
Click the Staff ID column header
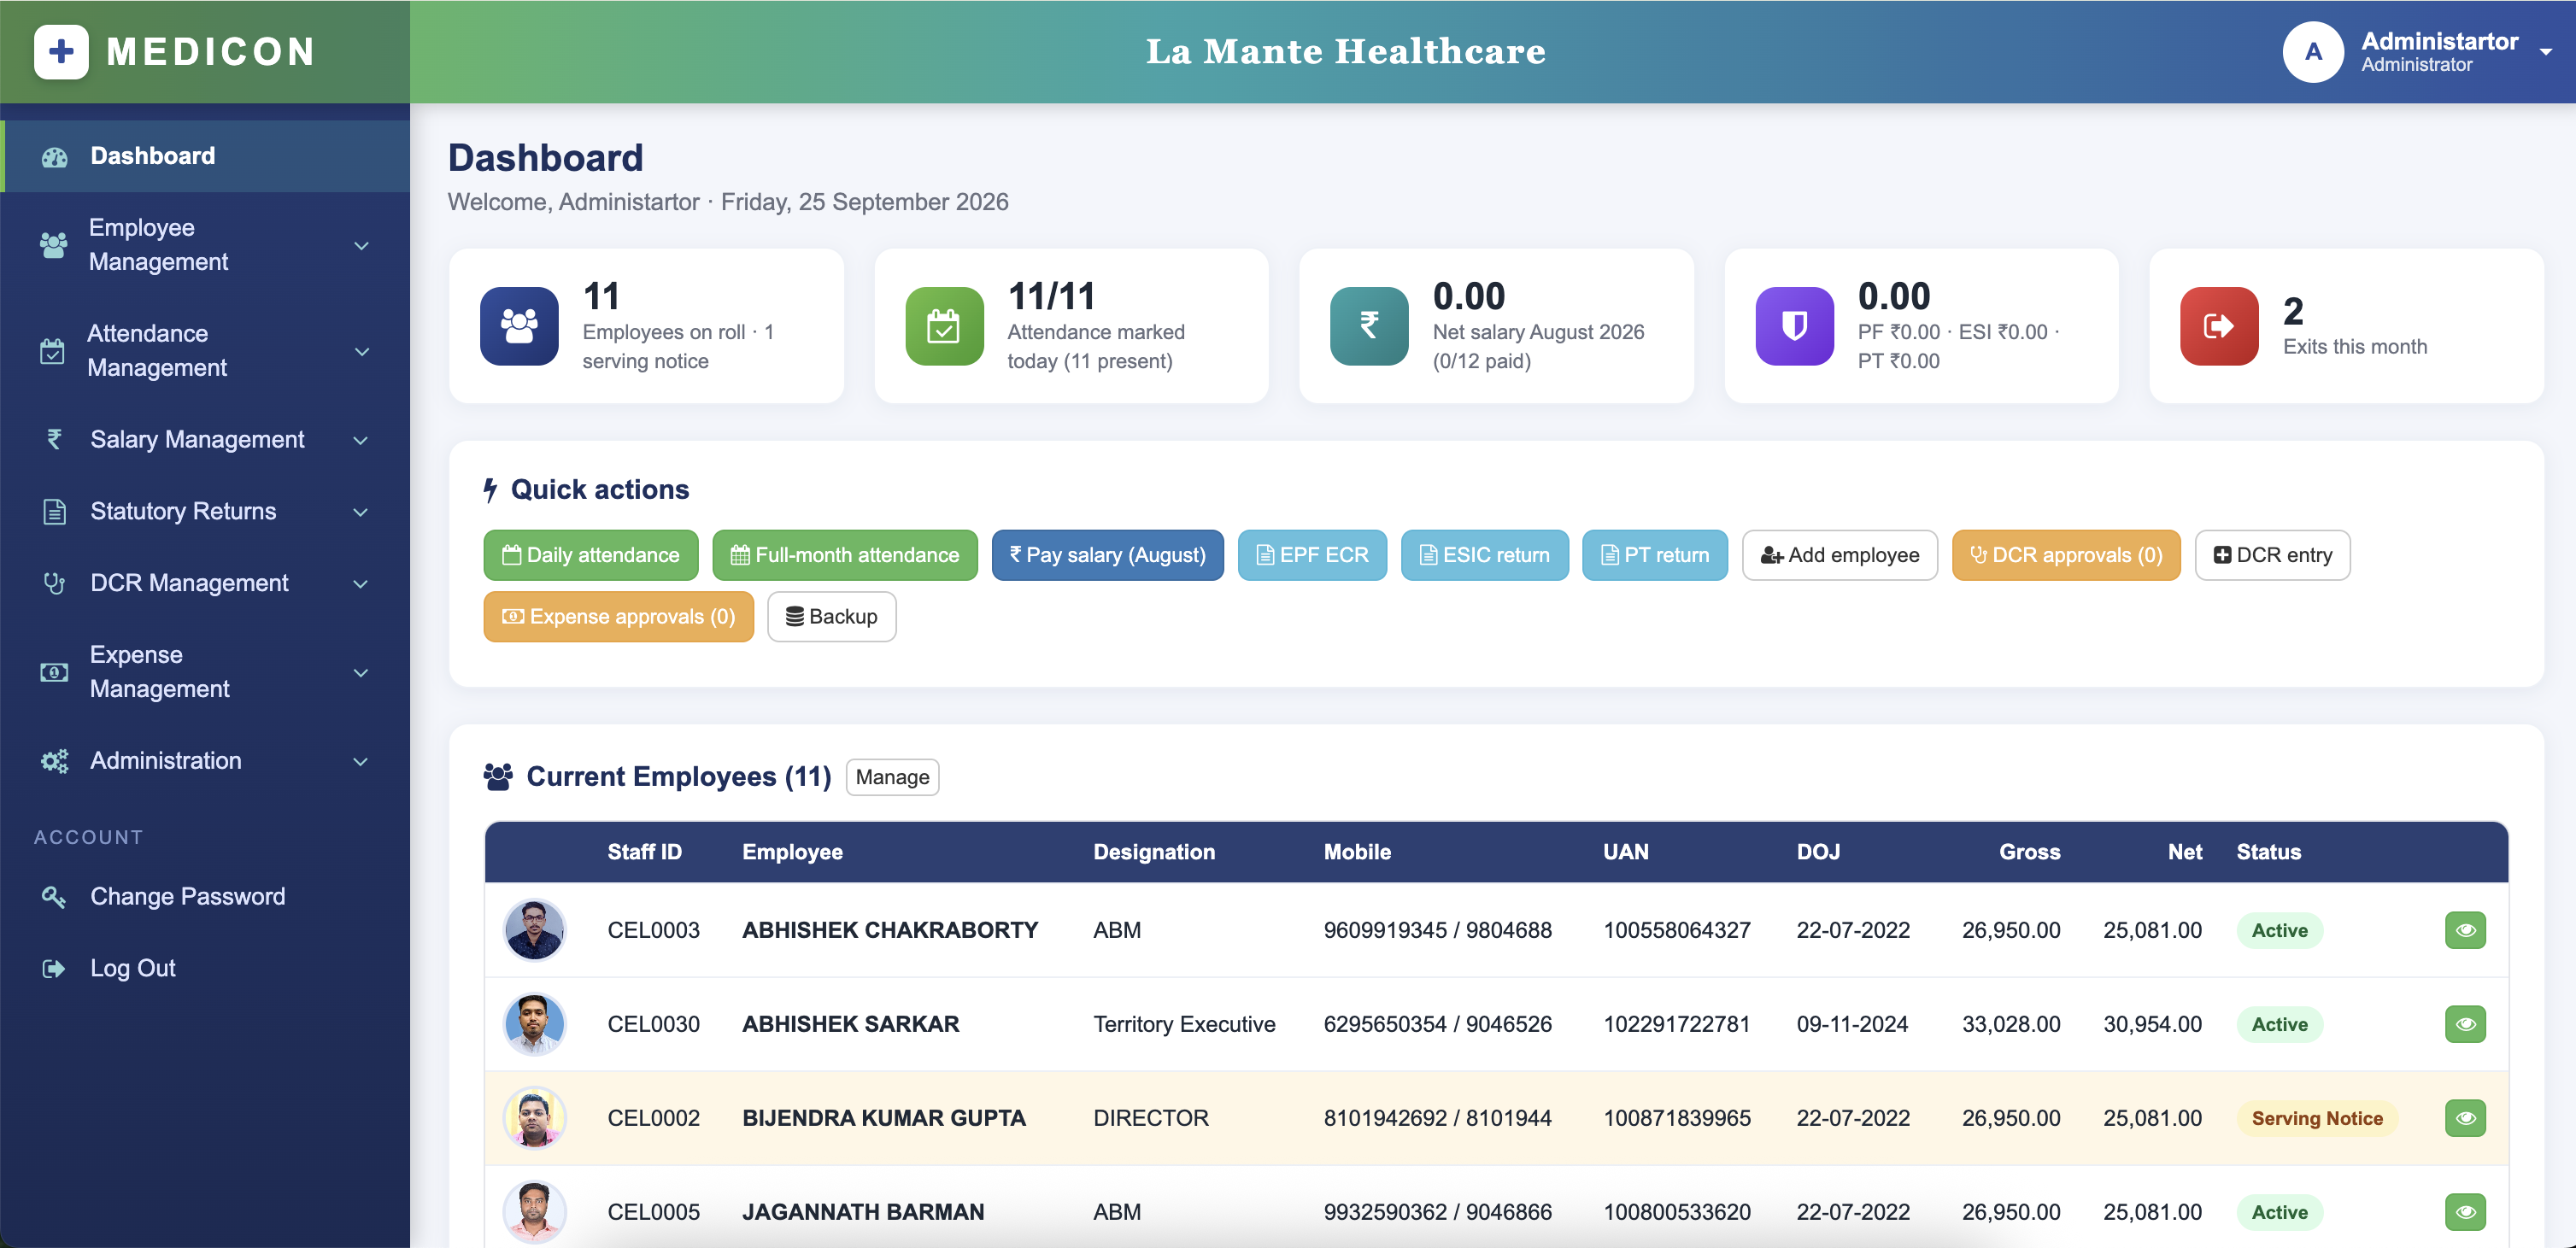coord(645,852)
